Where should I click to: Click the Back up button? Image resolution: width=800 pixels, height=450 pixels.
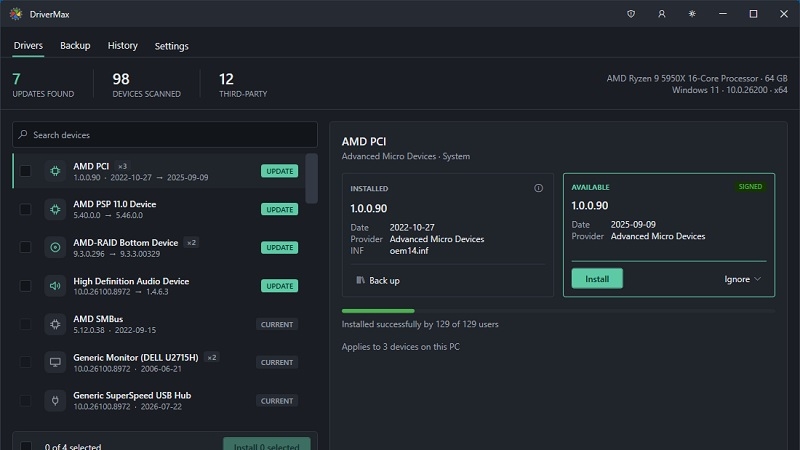(x=378, y=280)
